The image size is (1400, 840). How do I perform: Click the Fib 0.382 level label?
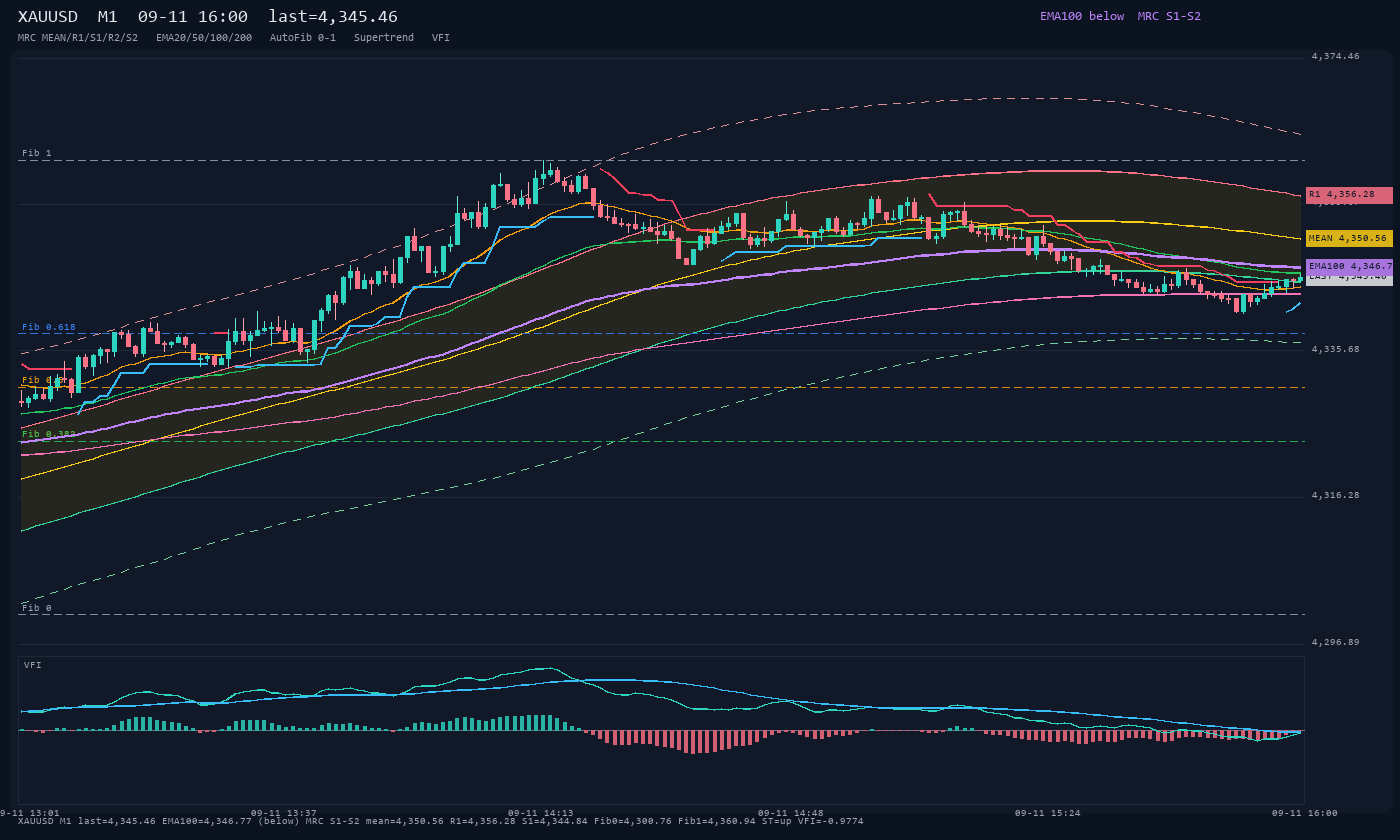coord(49,434)
